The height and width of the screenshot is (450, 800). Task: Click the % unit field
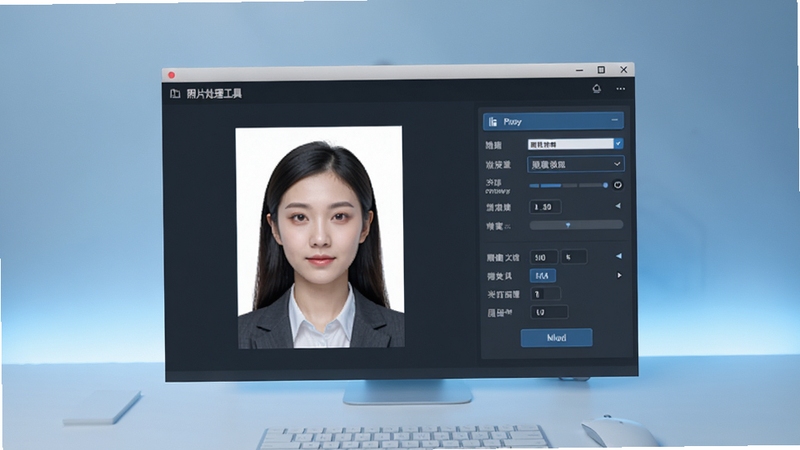click(574, 257)
